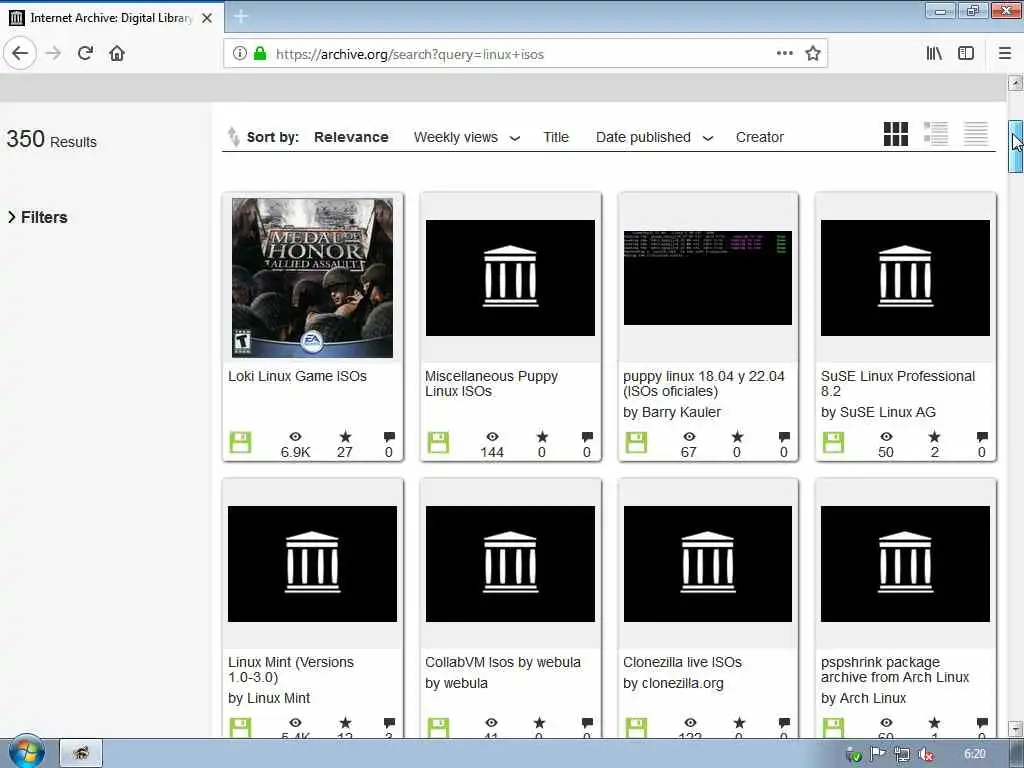The width and height of the screenshot is (1024, 768).
Task: Click 'by SuSE Linux AG' creator text
Action: coord(878,412)
